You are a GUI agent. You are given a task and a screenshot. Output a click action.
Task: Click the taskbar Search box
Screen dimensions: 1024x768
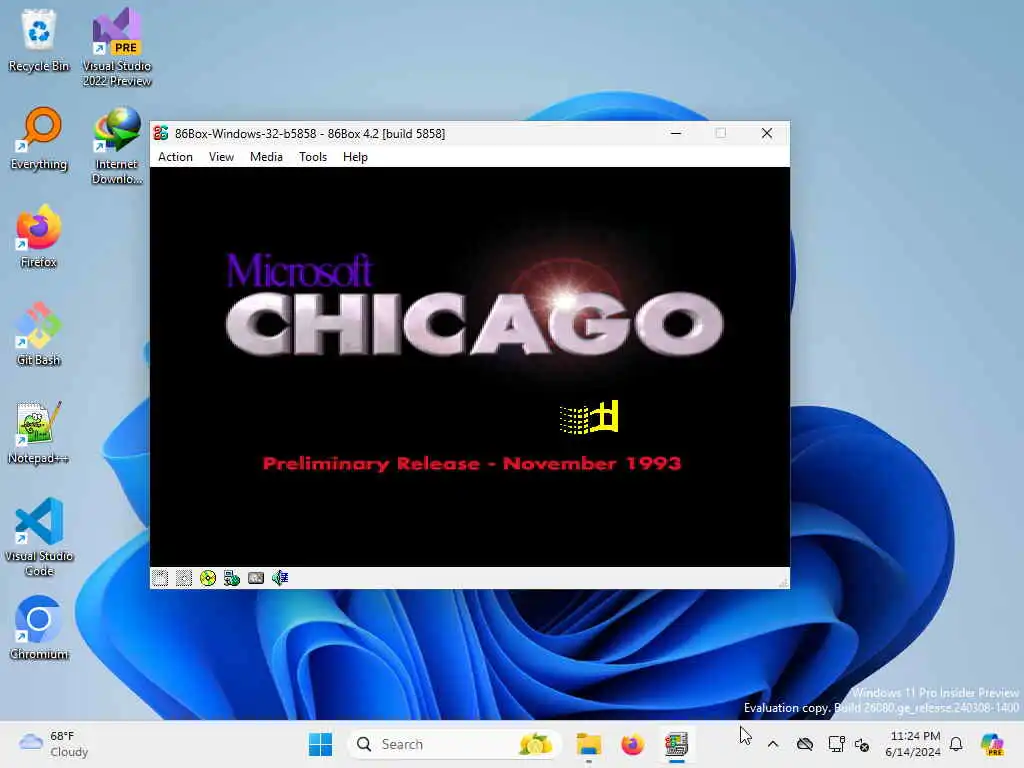point(454,744)
